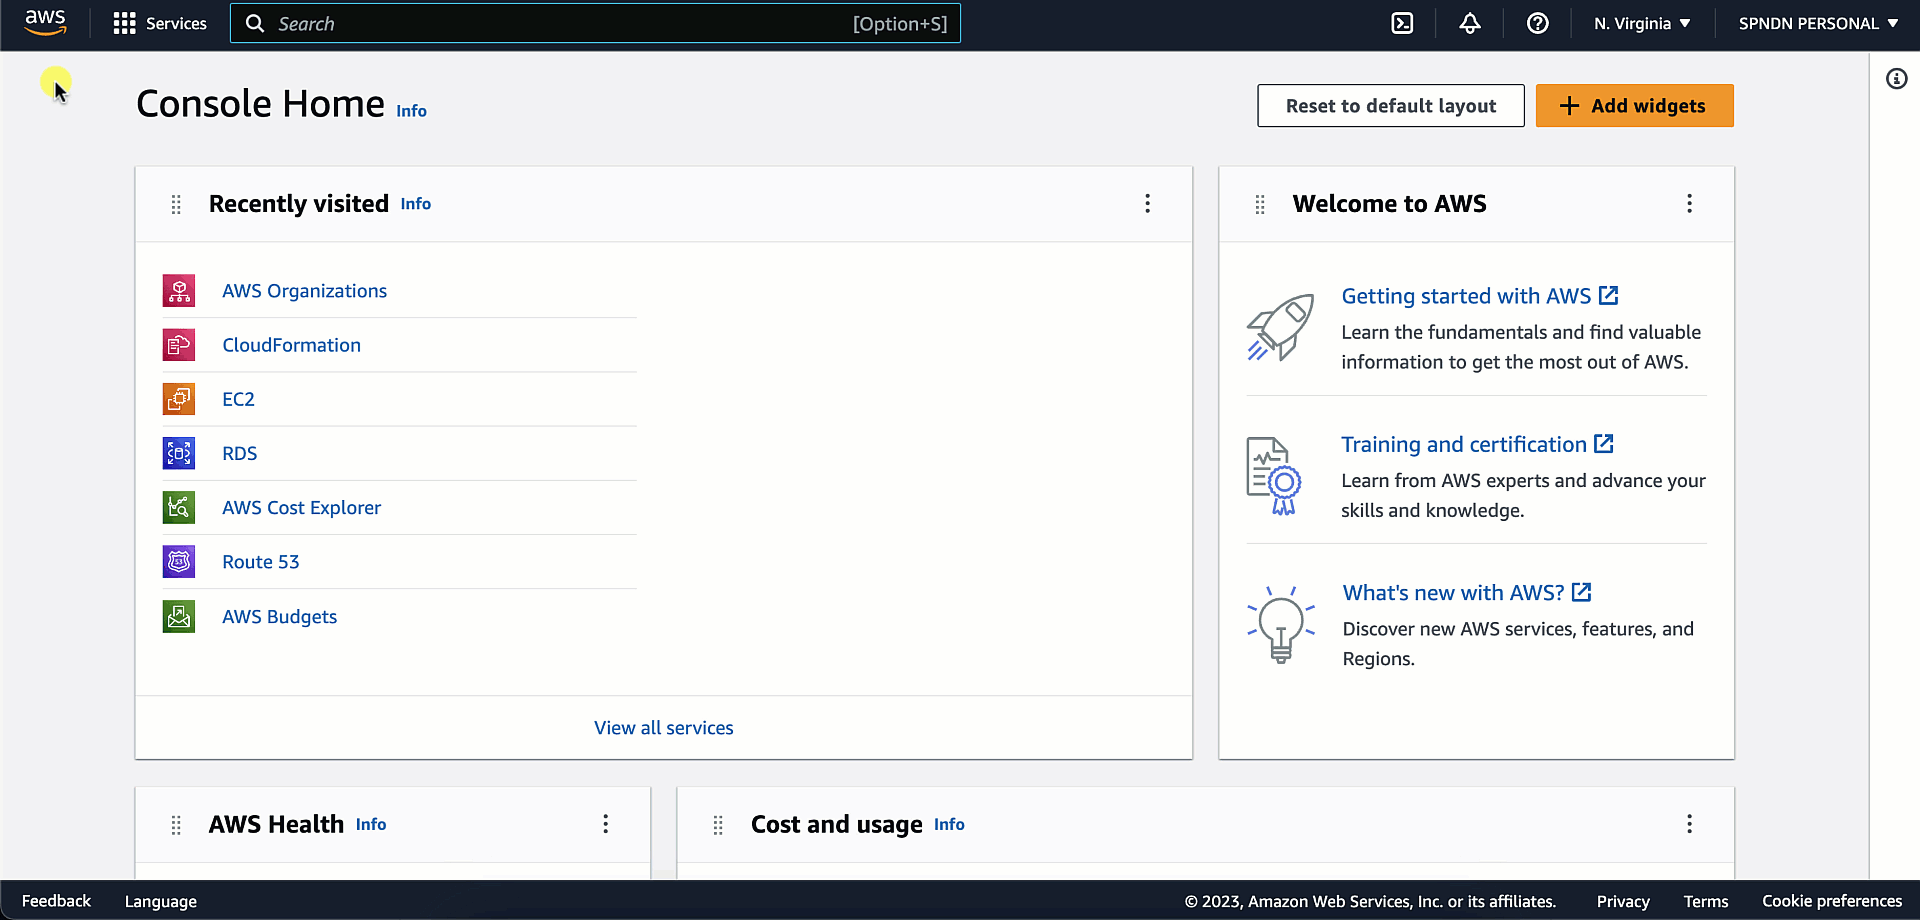This screenshot has height=920, width=1920.
Task: Open the notifications bell
Action: point(1469,23)
